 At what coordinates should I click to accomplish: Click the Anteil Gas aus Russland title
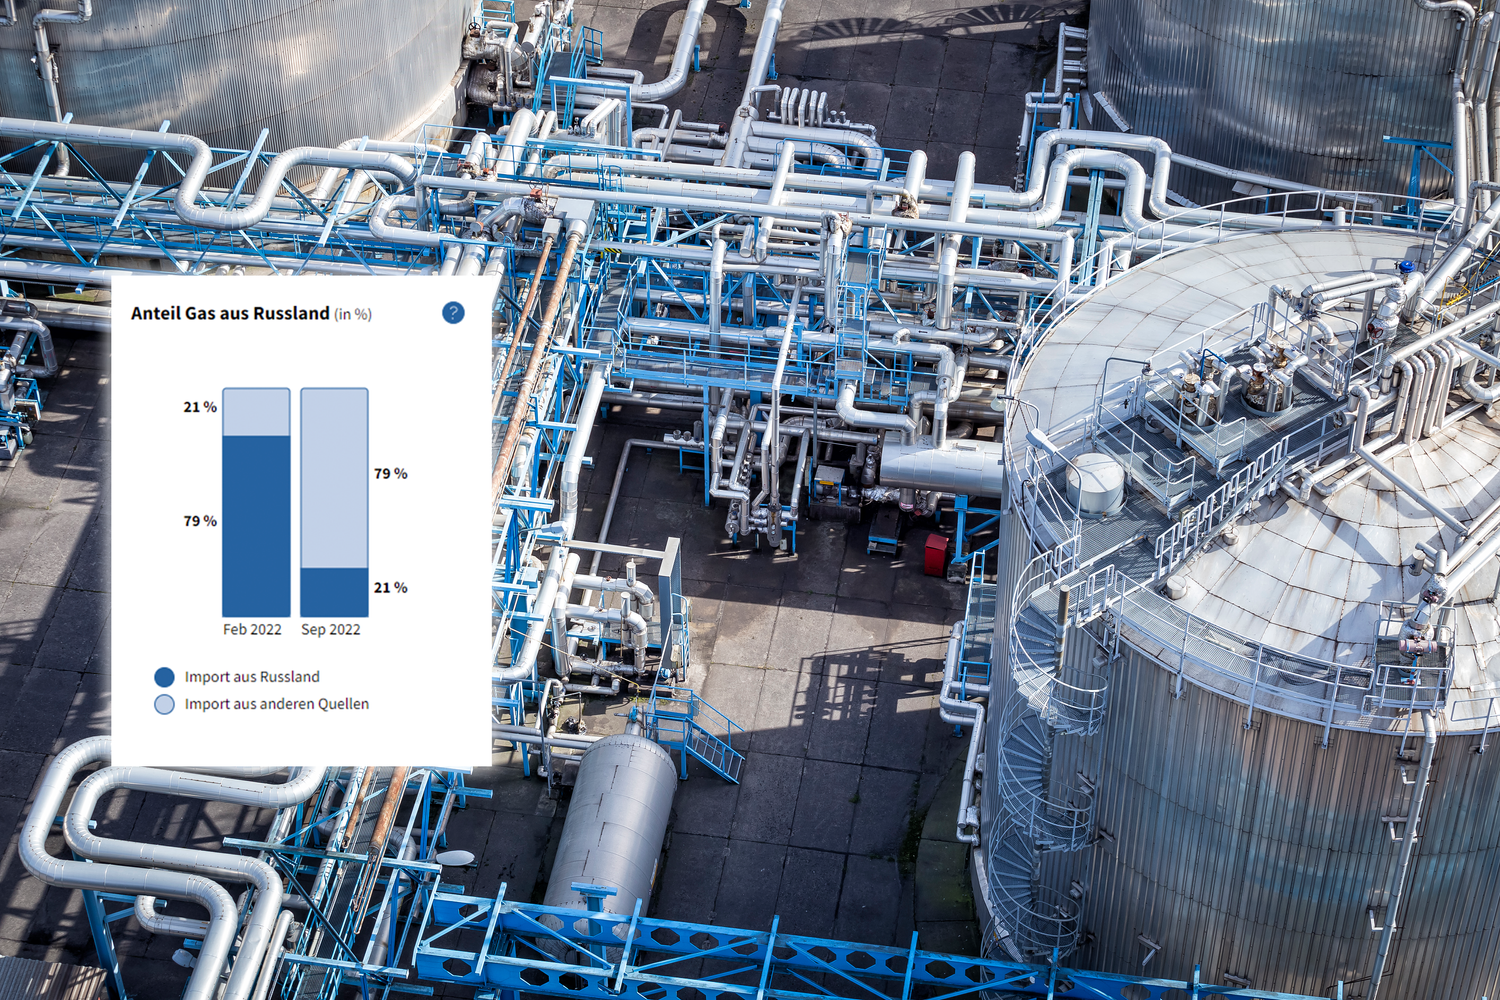click(230, 313)
